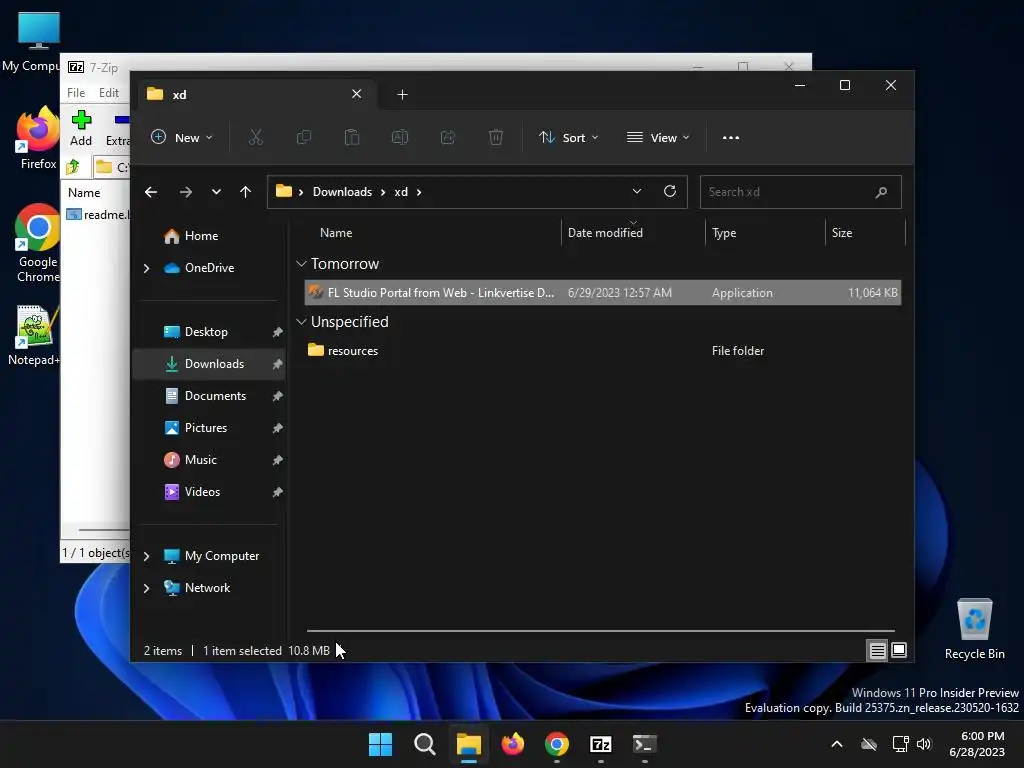Click the Delete trash icon in toolbar
This screenshot has height=768, width=1024.
pyautogui.click(x=496, y=137)
